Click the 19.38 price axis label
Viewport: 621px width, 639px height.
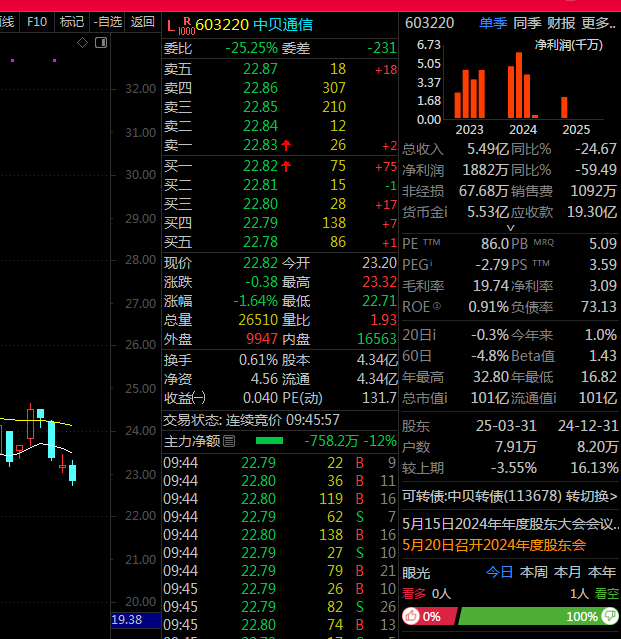tap(136, 620)
